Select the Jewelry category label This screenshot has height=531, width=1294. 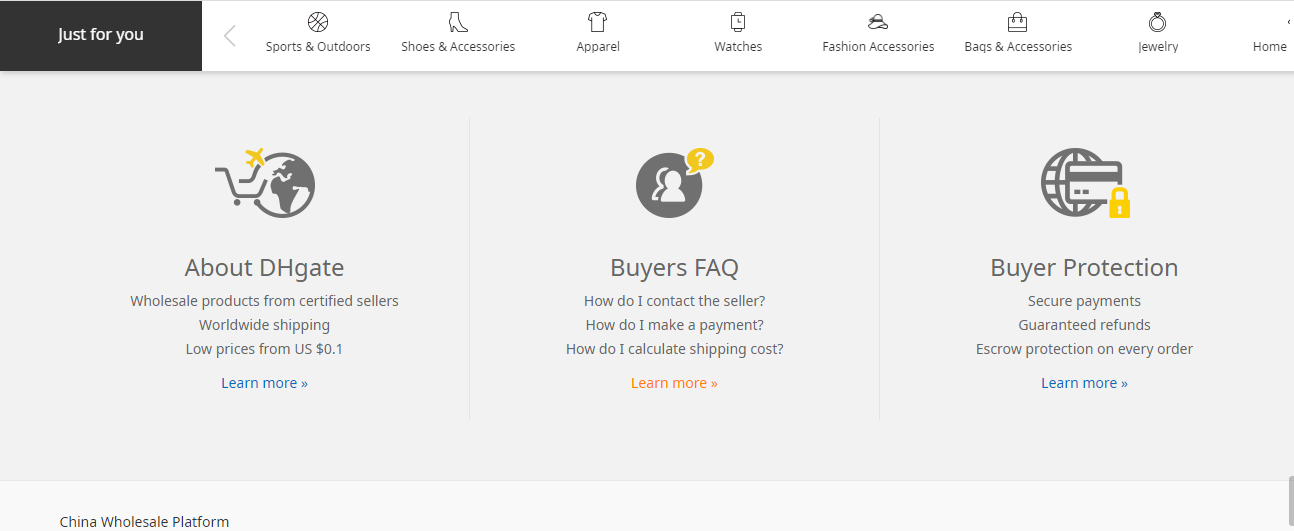[1158, 47]
